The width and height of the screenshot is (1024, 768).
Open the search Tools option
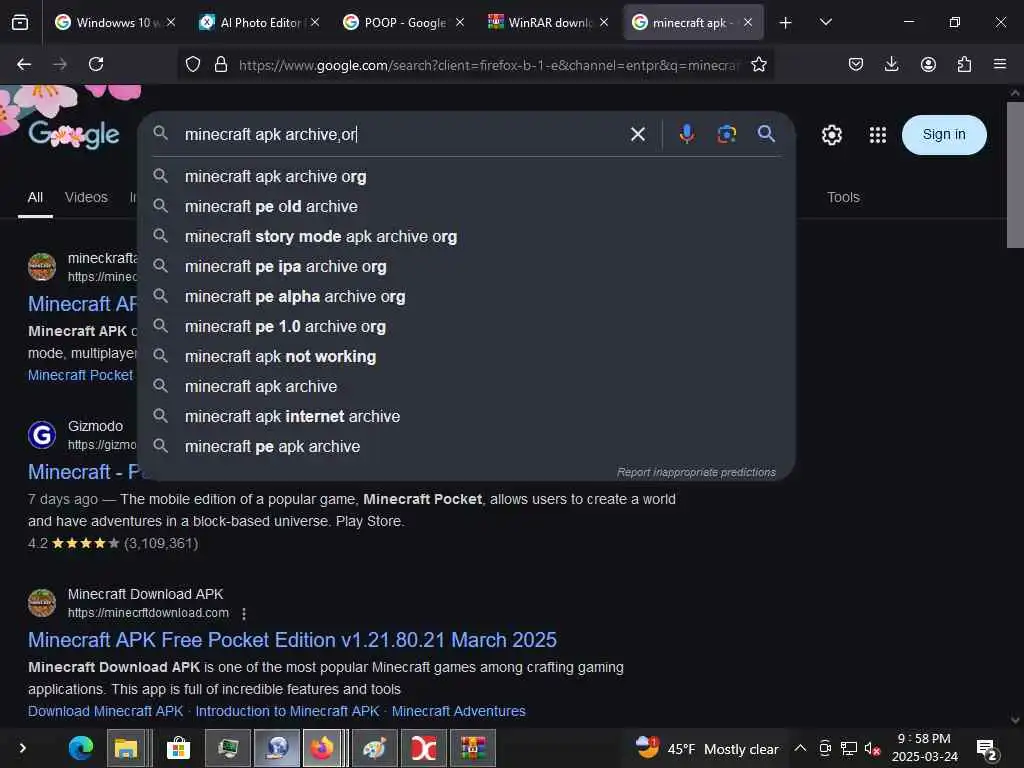[x=843, y=197]
